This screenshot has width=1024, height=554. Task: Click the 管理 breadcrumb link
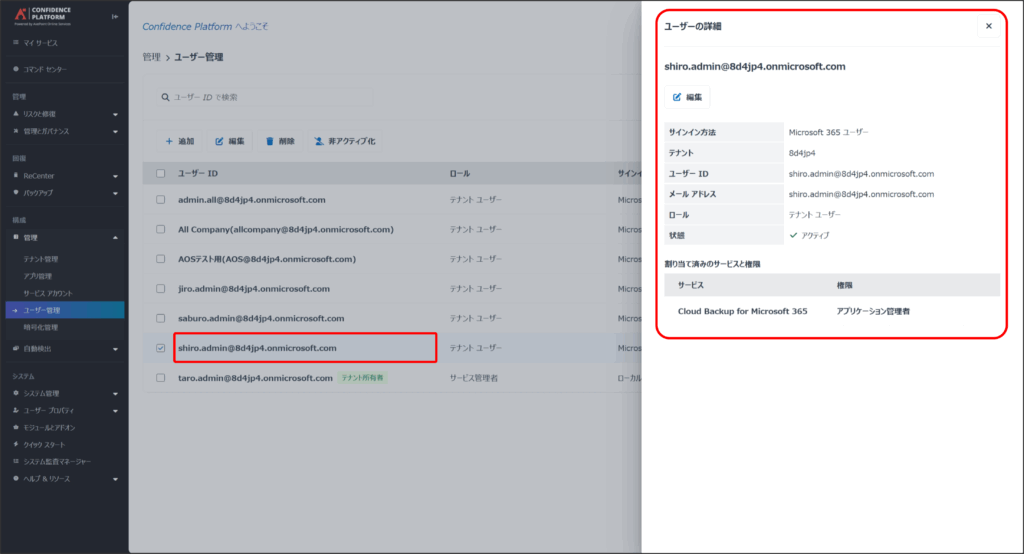151,58
